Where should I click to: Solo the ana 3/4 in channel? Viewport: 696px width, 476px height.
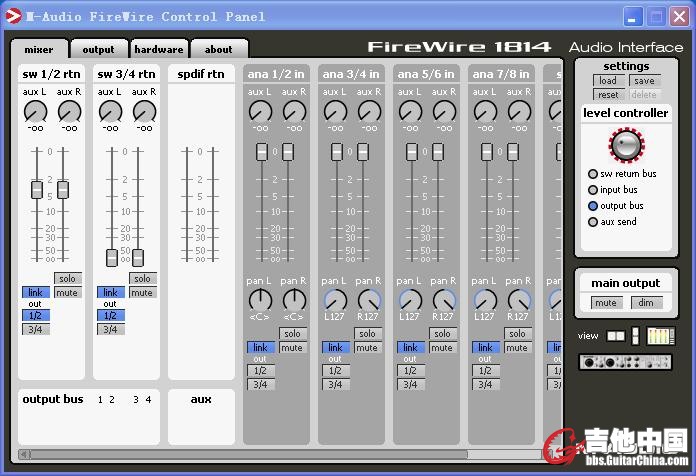tap(367, 334)
